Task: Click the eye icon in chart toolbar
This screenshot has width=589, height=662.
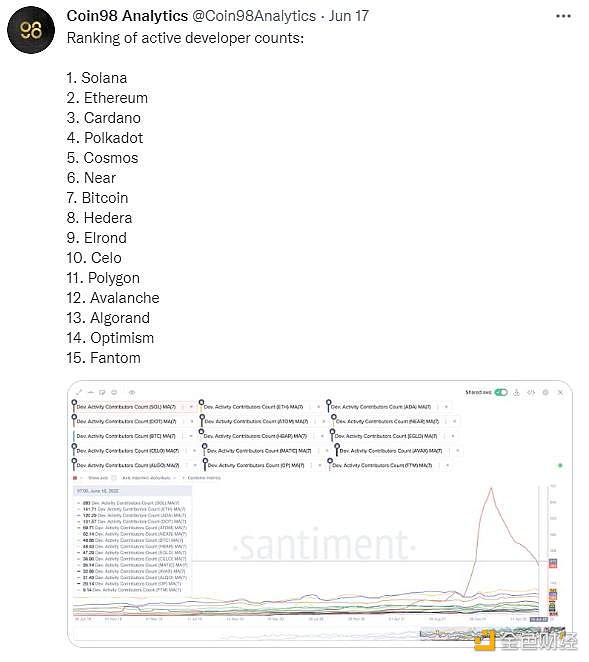Action: coord(132,392)
